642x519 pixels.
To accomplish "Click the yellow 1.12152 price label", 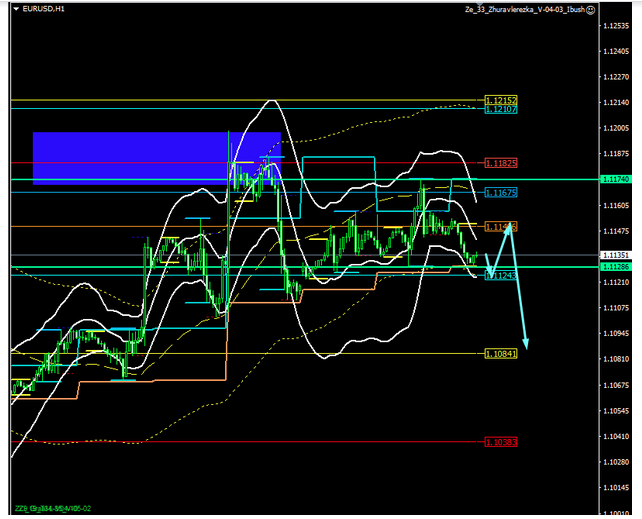I will point(500,100).
